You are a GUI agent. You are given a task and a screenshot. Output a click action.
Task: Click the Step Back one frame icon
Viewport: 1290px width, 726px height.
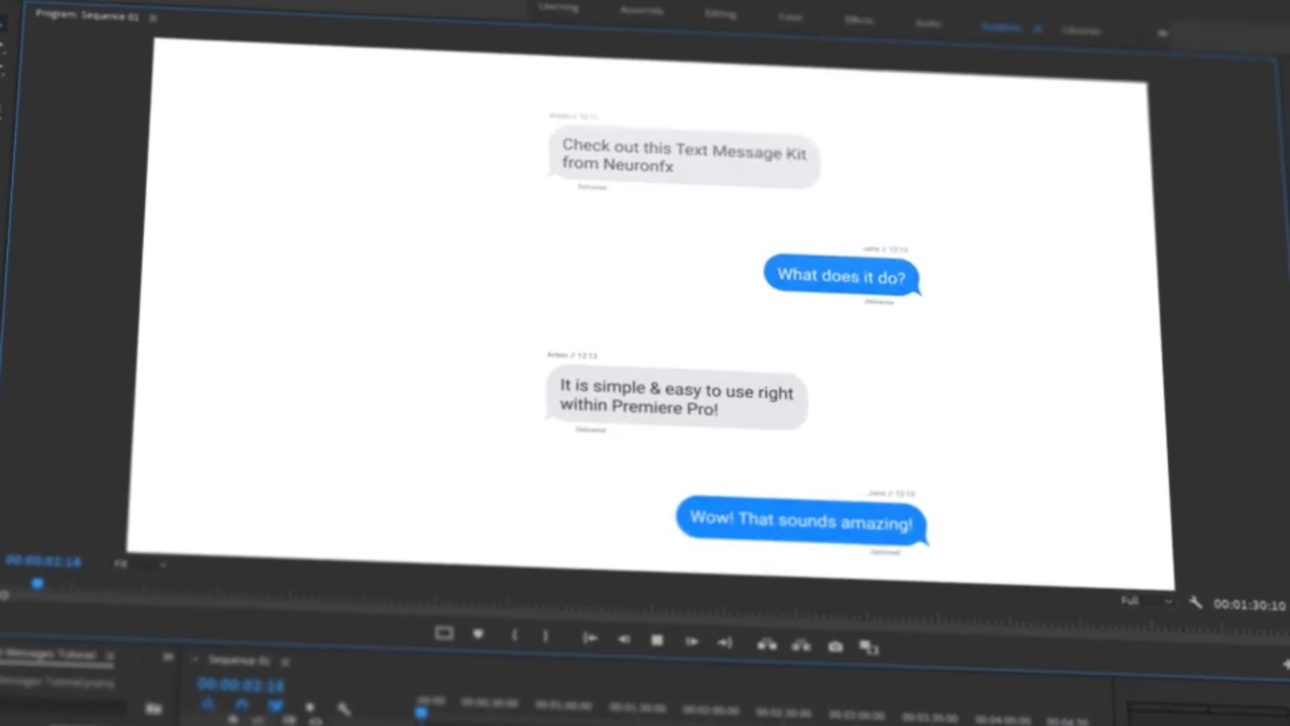click(x=622, y=640)
